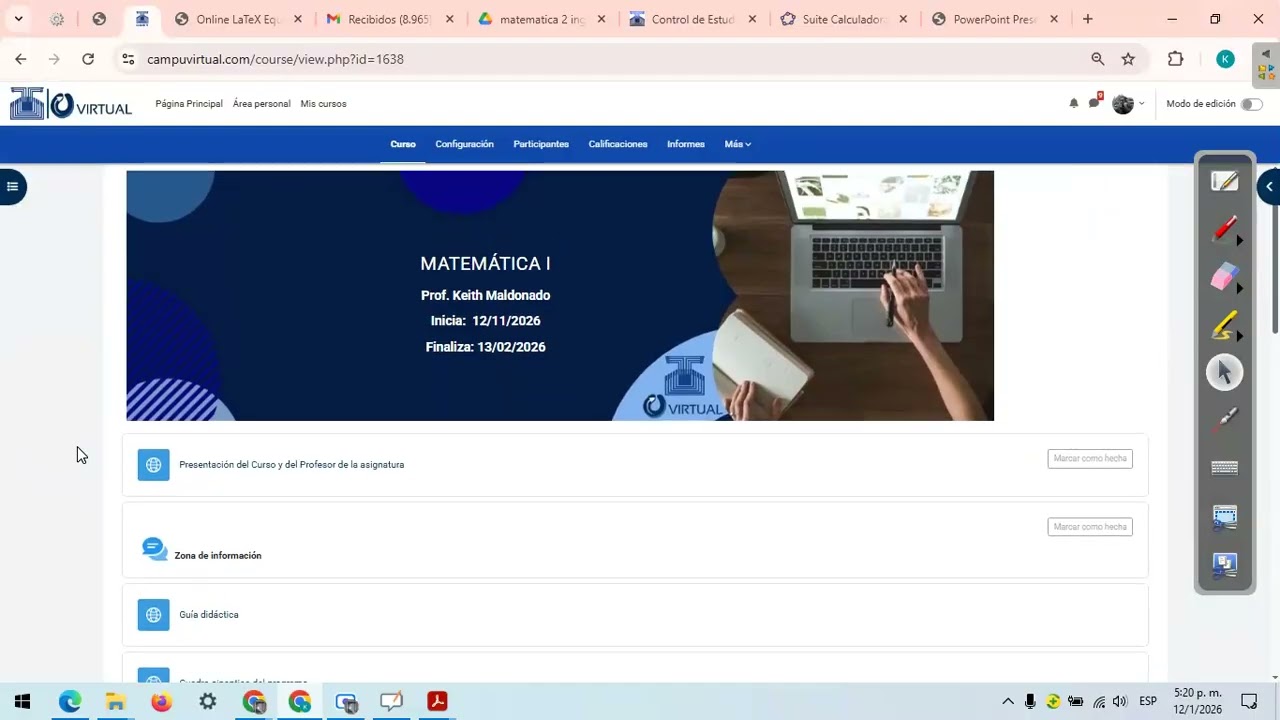Select the red pen annotation tool

click(x=1225, y=229)
